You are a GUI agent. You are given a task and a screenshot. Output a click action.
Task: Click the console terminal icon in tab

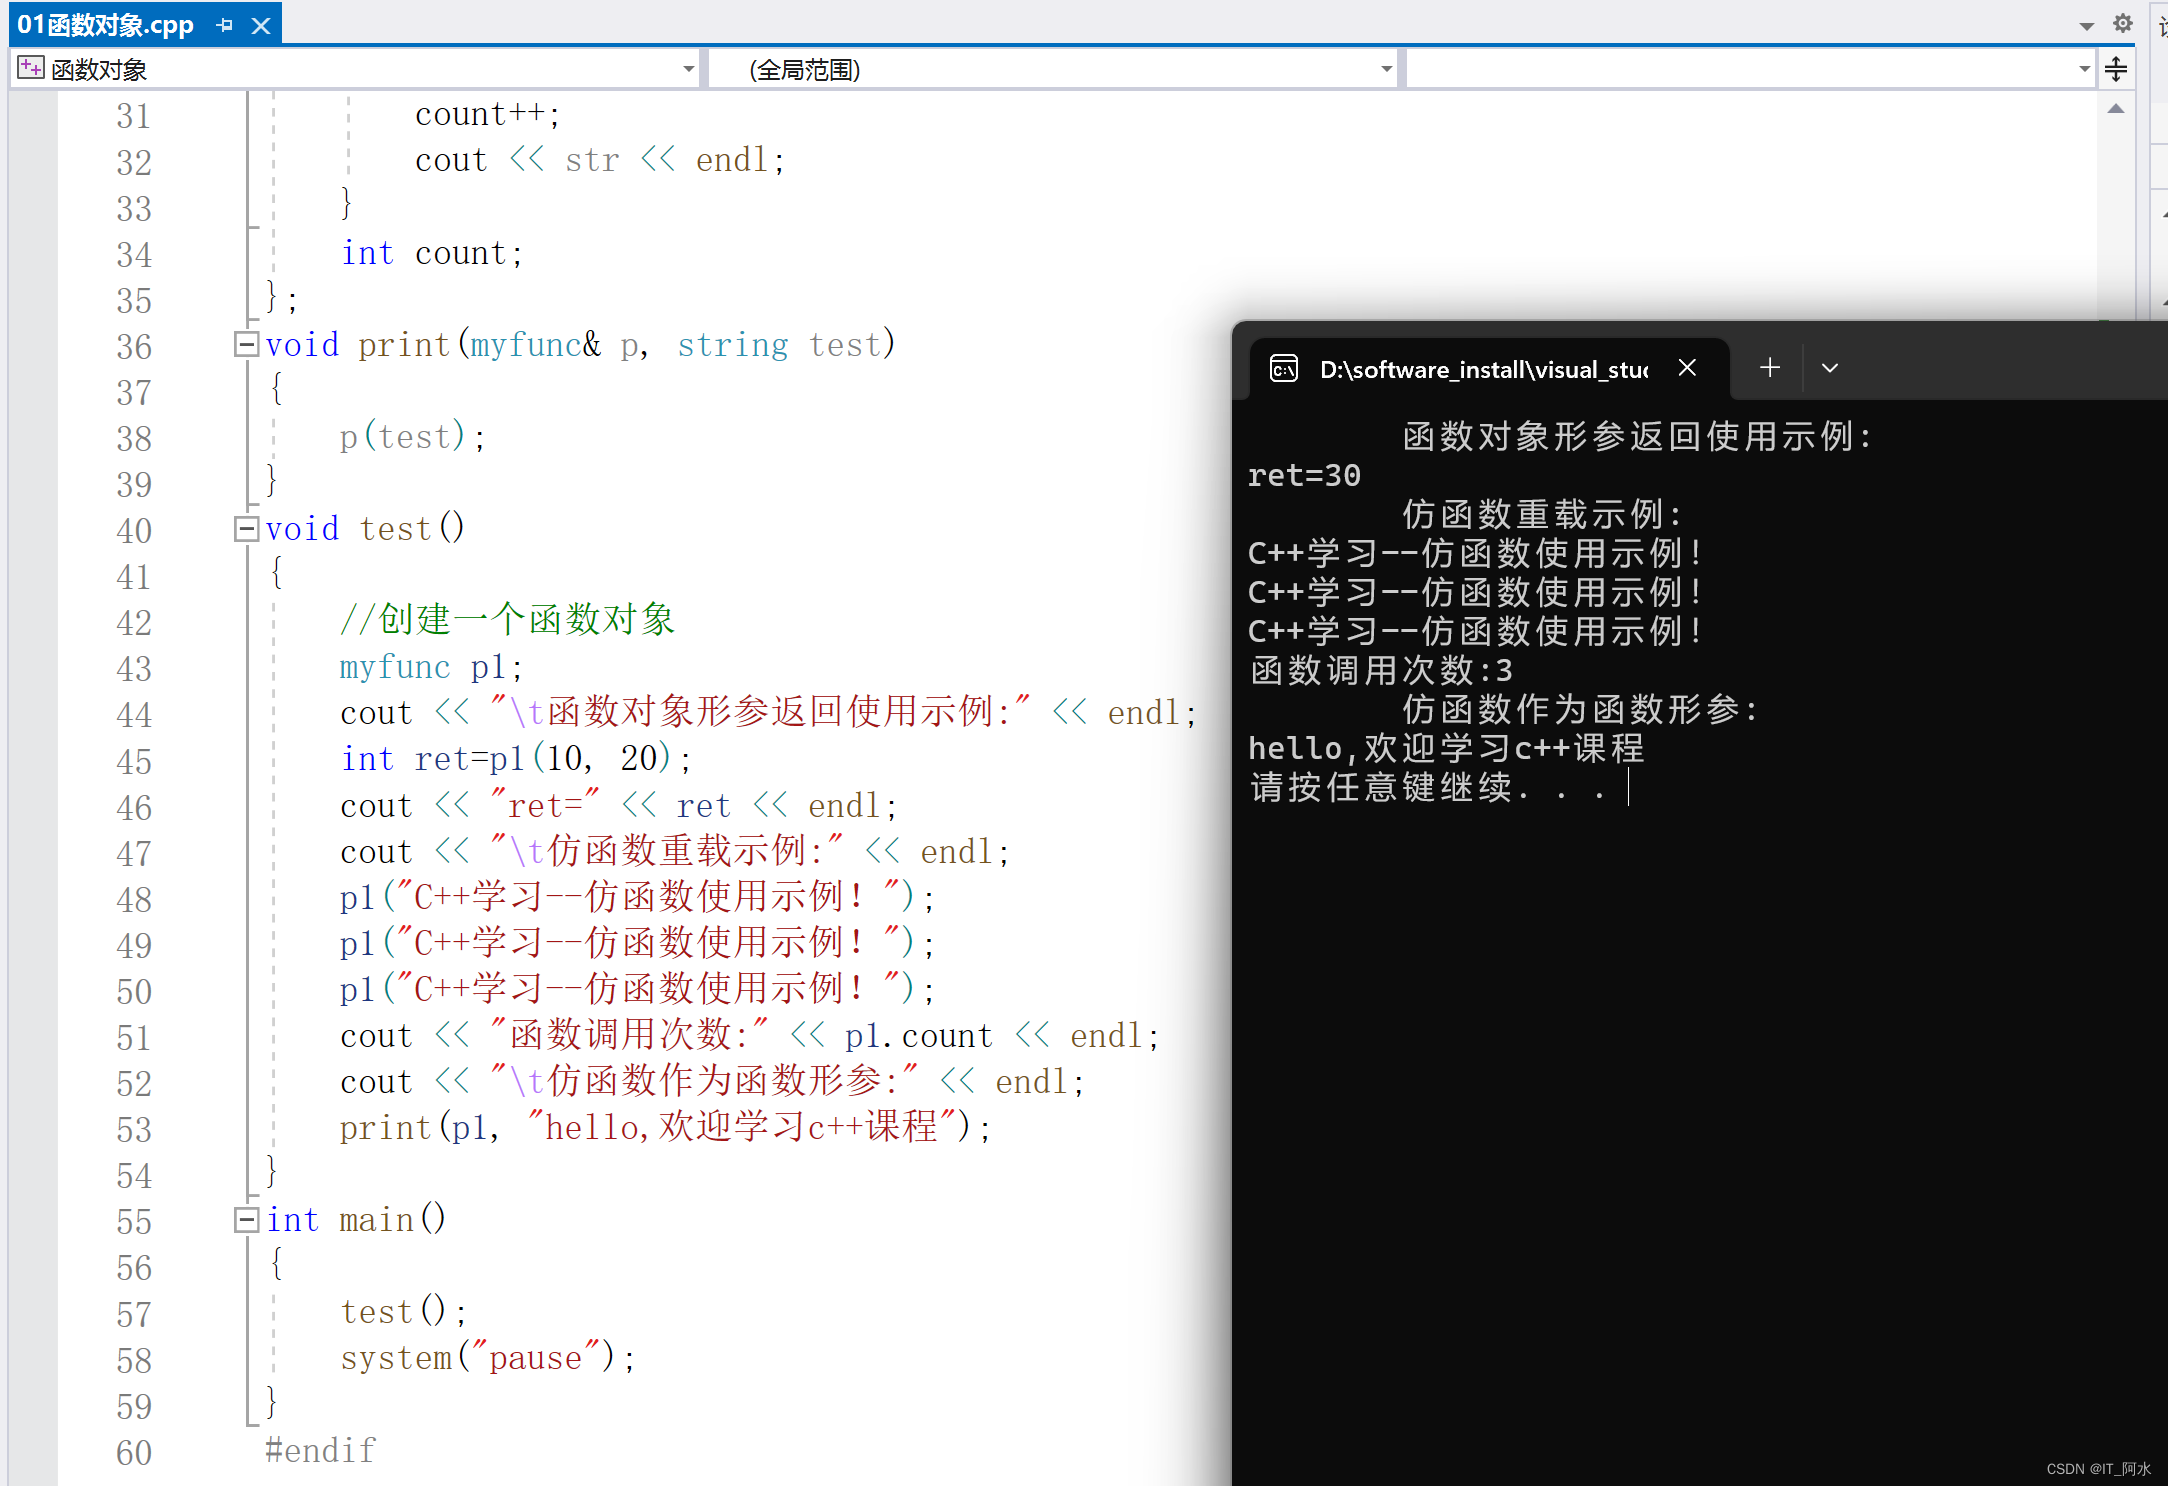(1283, 369)
